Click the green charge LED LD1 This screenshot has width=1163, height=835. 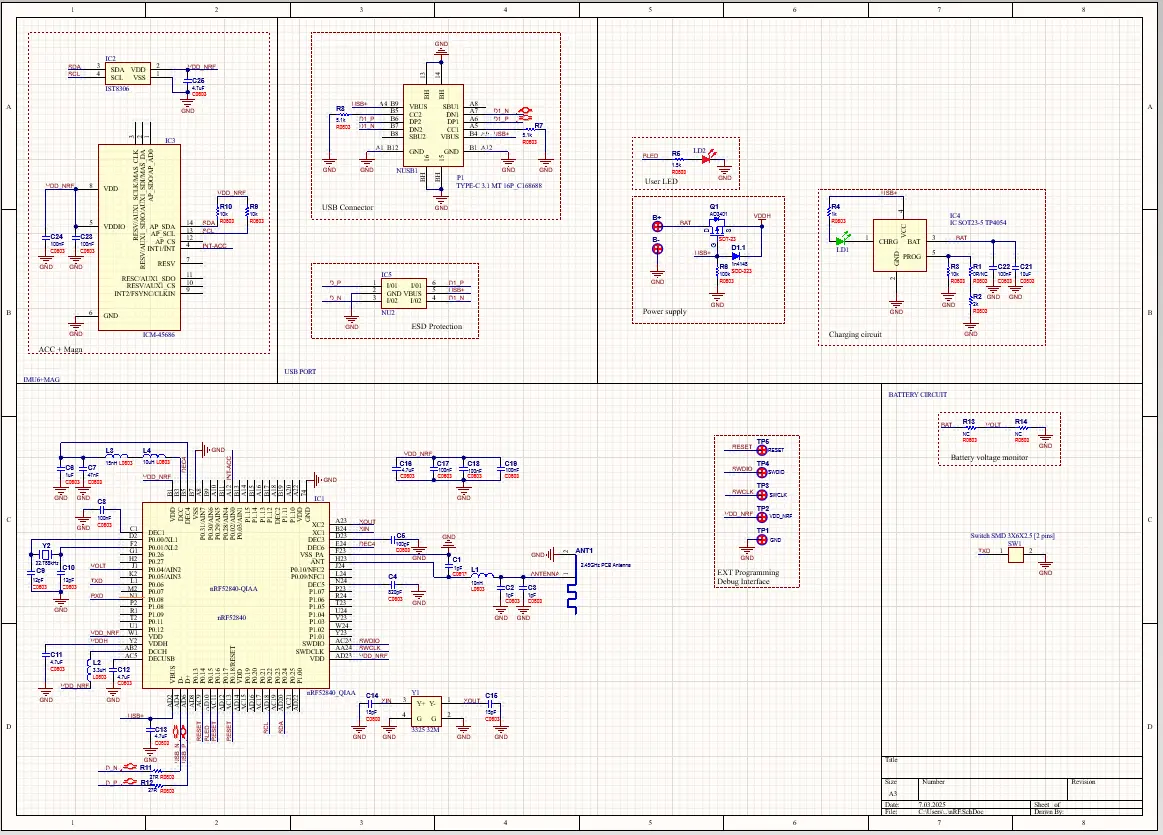[x=841, y=240]
